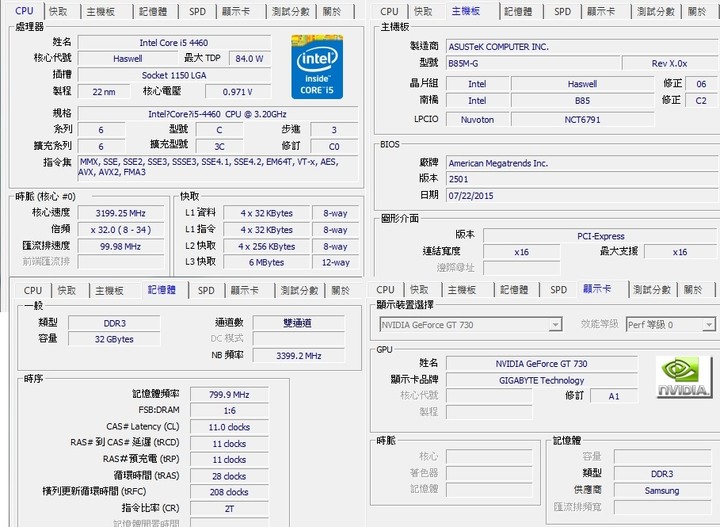Screen dimensions: 720x527
Task: In the GPU window, switch to the CPU tab
Action: point(385,290)
